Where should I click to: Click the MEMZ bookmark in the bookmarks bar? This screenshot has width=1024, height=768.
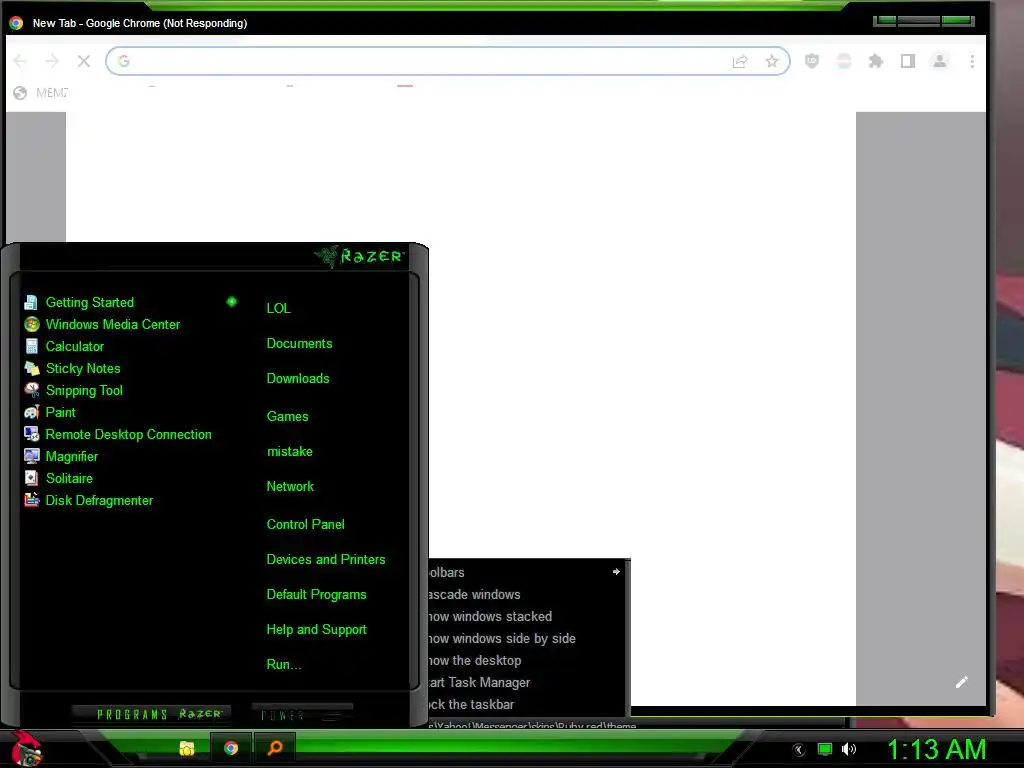[40, 93]
